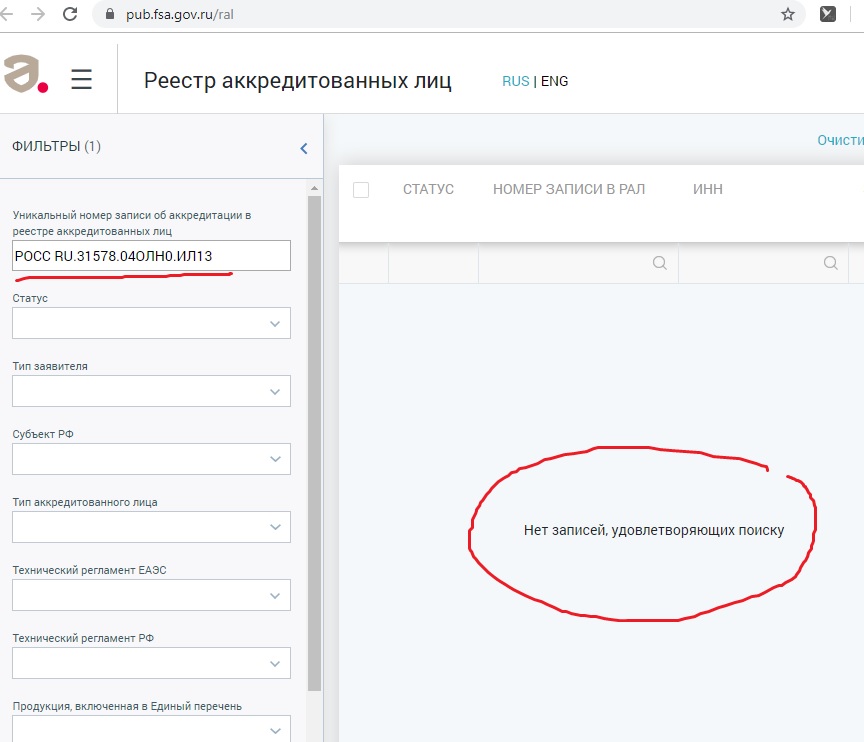The image size is (864, 742).
Task: Switch language to ENG
Action: point(554,81)
